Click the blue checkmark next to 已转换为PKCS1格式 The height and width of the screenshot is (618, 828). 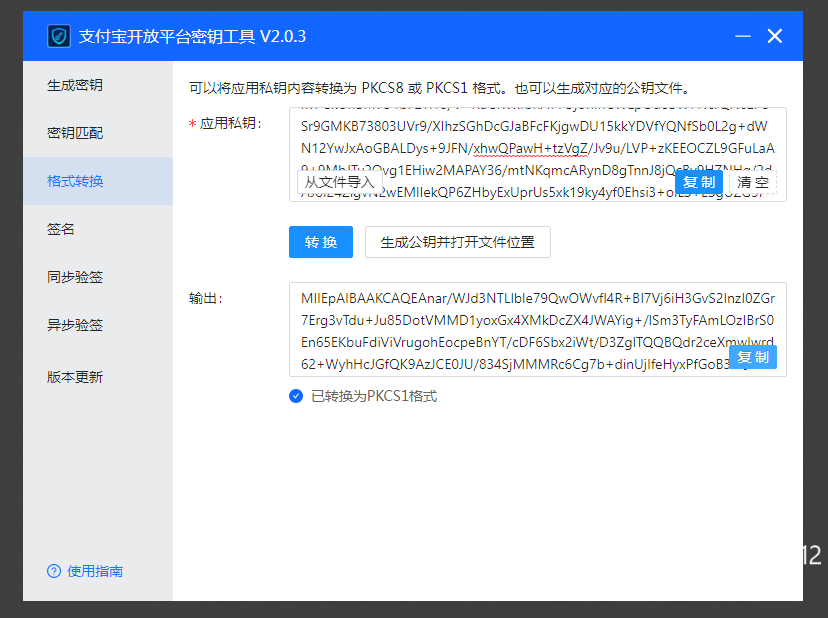click(x=296, y=396)
